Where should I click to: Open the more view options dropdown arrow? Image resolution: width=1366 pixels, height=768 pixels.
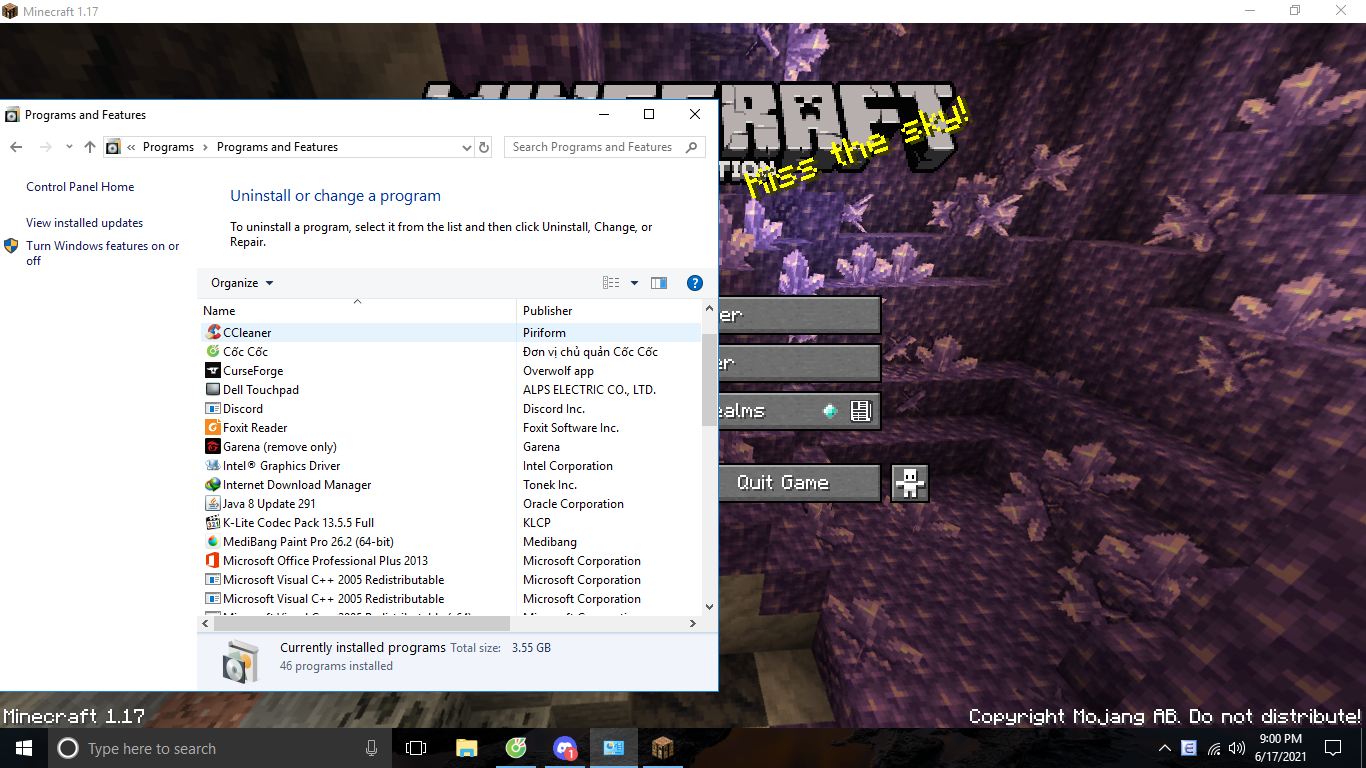pos(634,283)
